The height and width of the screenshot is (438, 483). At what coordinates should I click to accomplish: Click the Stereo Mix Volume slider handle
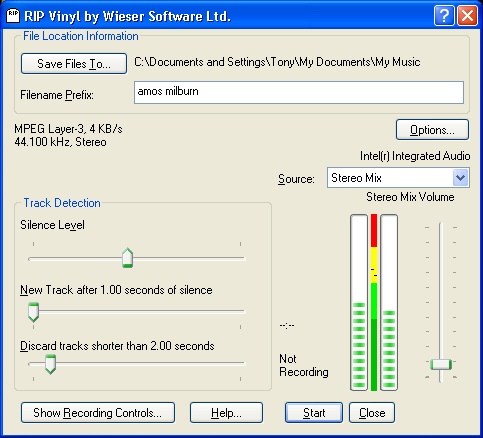(441, 364)
